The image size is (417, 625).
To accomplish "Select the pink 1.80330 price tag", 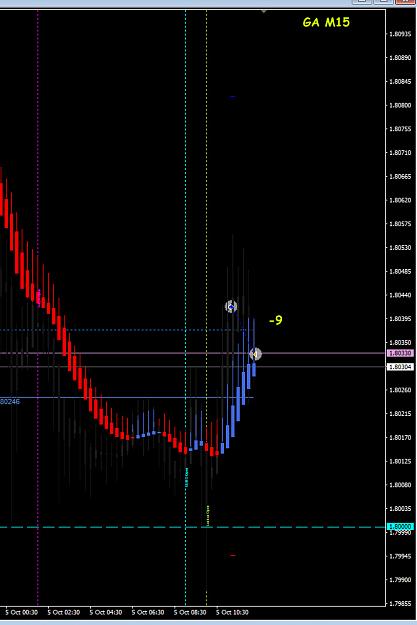I will [x=401, y=353].
